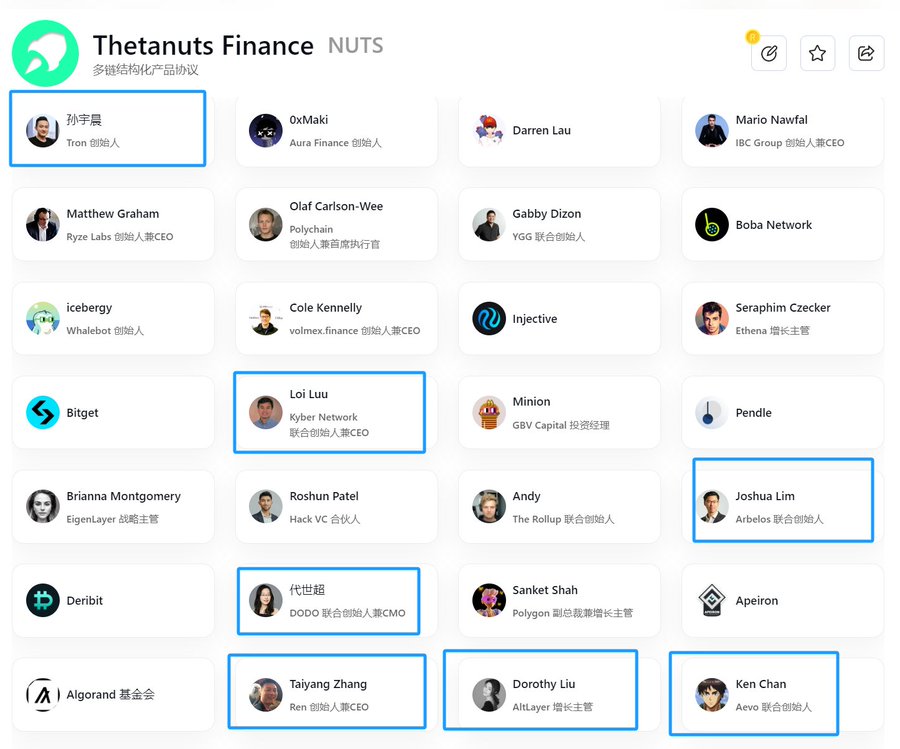Click the edit pencil icon at top right
900x749 pixels.
pos(768,54)
